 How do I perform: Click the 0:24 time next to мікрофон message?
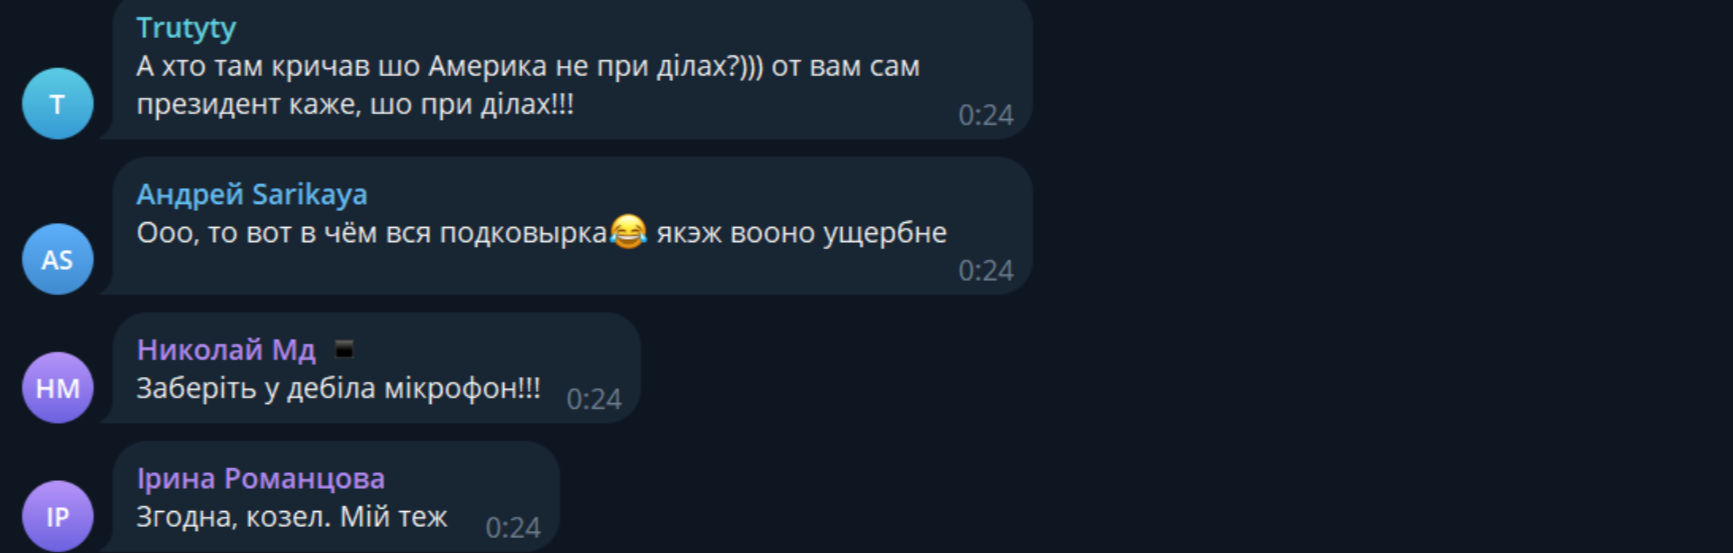(x=594, y=399)
